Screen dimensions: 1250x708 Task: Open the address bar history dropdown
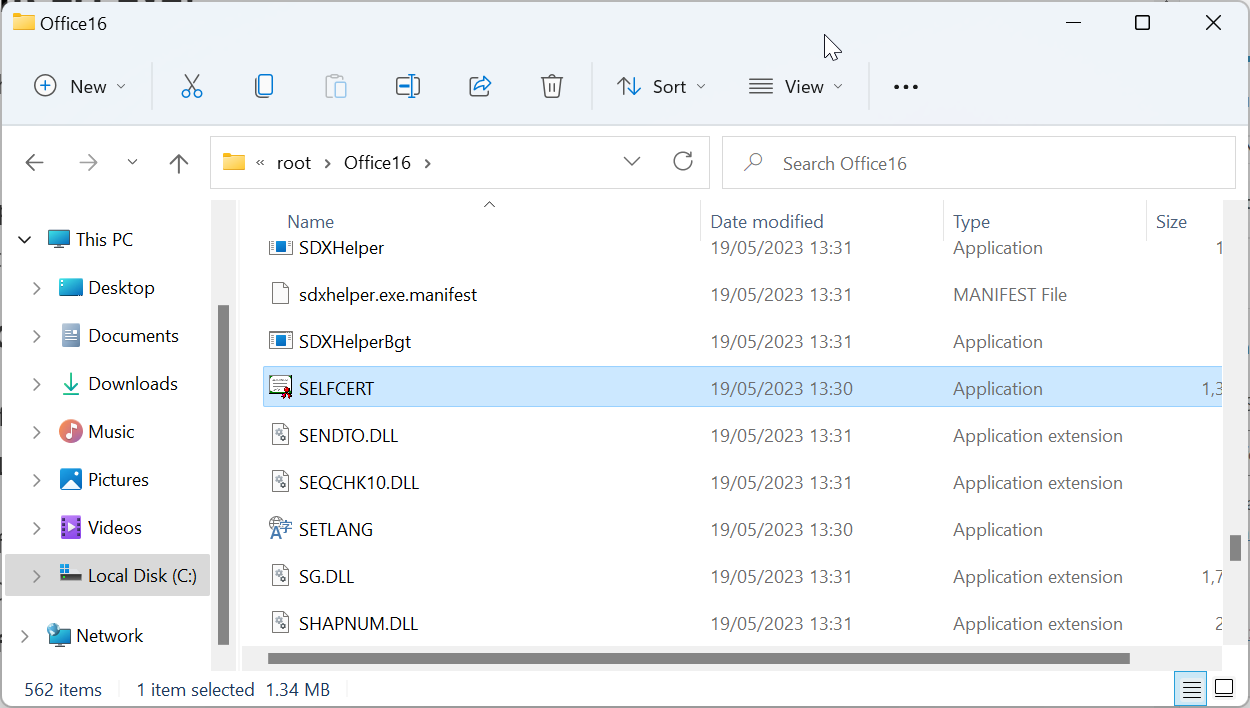(632, 162)
